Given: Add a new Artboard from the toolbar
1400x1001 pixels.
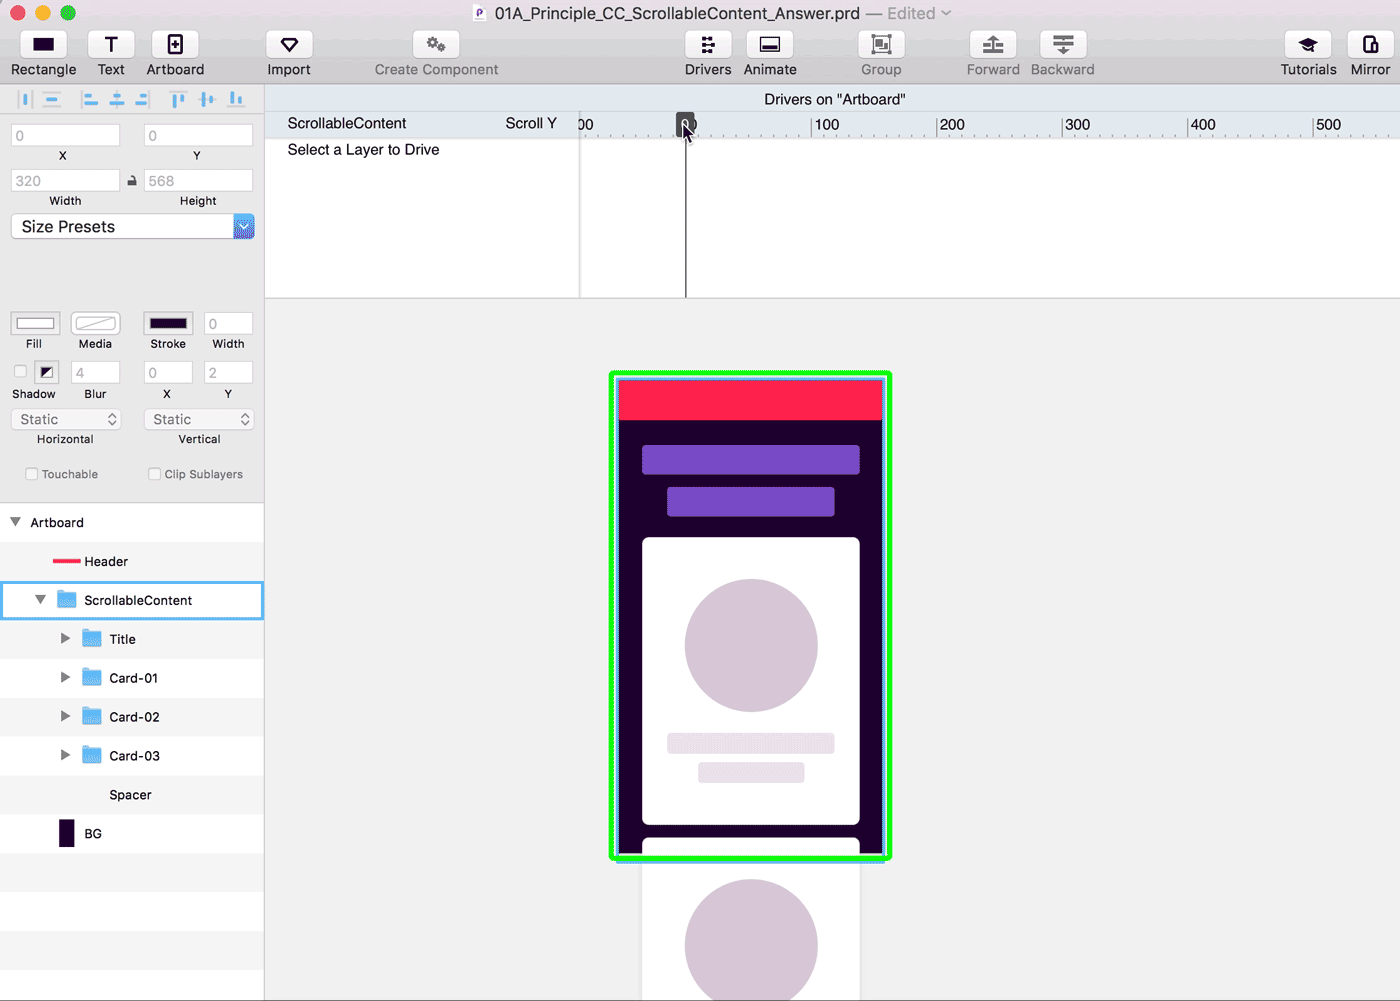Looking at the screenshot, I should pyautogui.click(x=175, y=45).
